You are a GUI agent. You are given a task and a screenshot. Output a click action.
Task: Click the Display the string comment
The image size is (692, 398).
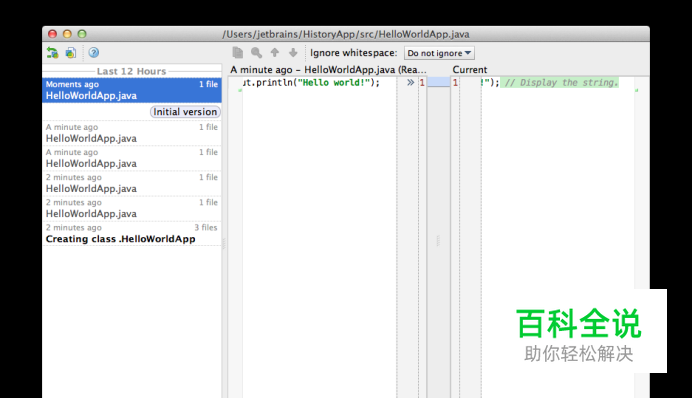(561, 83)
